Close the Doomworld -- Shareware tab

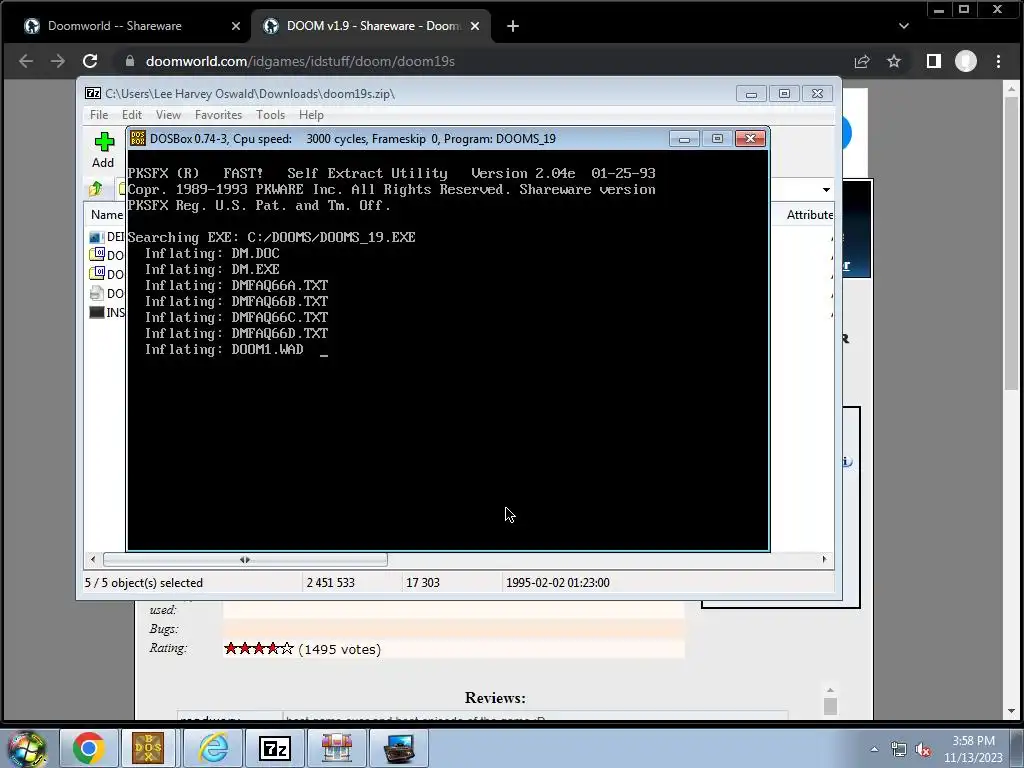236,25
